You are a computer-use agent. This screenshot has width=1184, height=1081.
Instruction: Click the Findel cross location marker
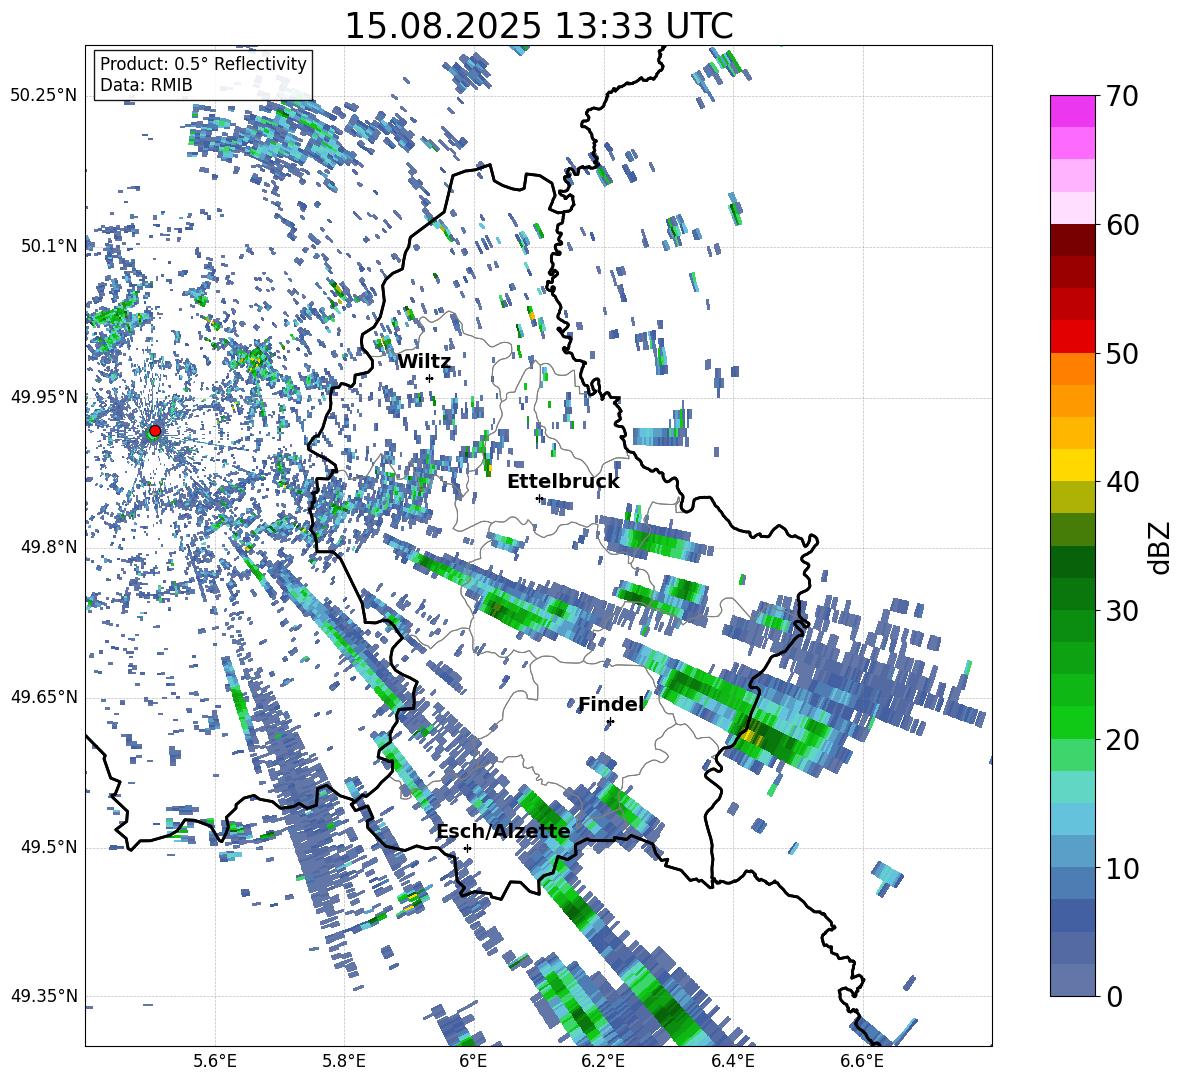click(610, 722)
